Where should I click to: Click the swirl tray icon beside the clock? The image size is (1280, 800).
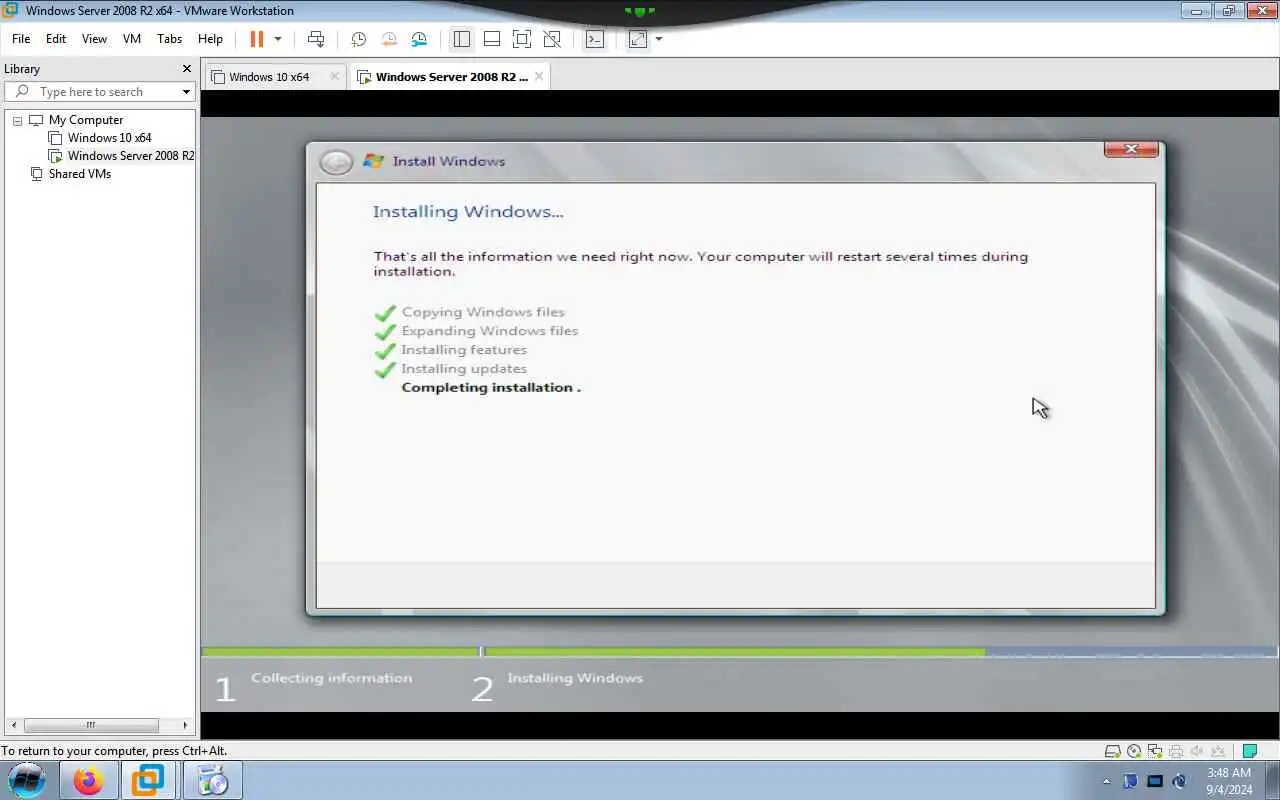pyautogui.click(x=1179, y=781)
